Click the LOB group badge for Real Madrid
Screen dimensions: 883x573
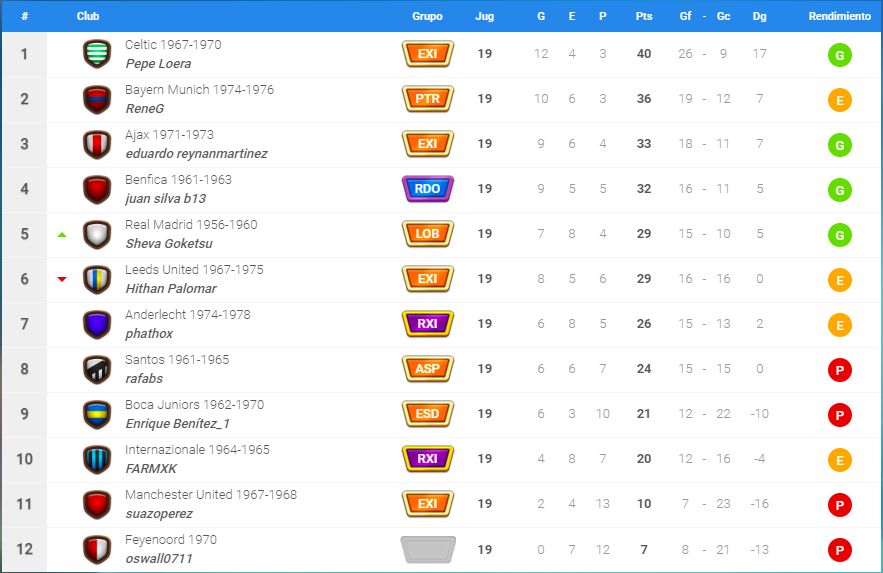coord(427,234)
